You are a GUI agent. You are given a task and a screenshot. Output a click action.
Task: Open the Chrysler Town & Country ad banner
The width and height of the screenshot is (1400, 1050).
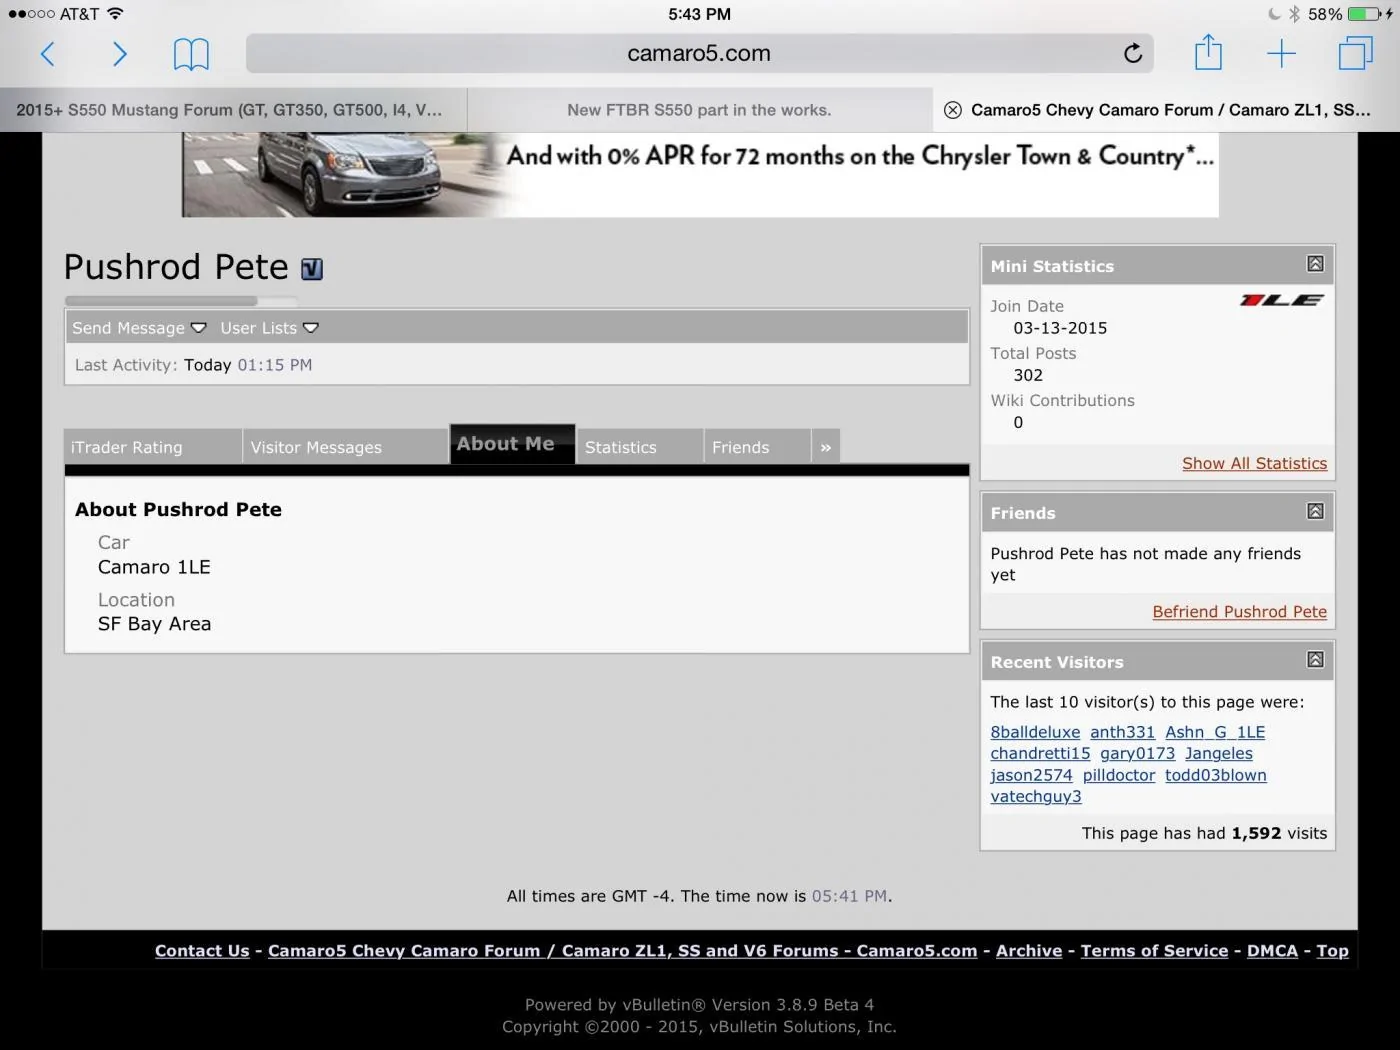tap(700, 174)
